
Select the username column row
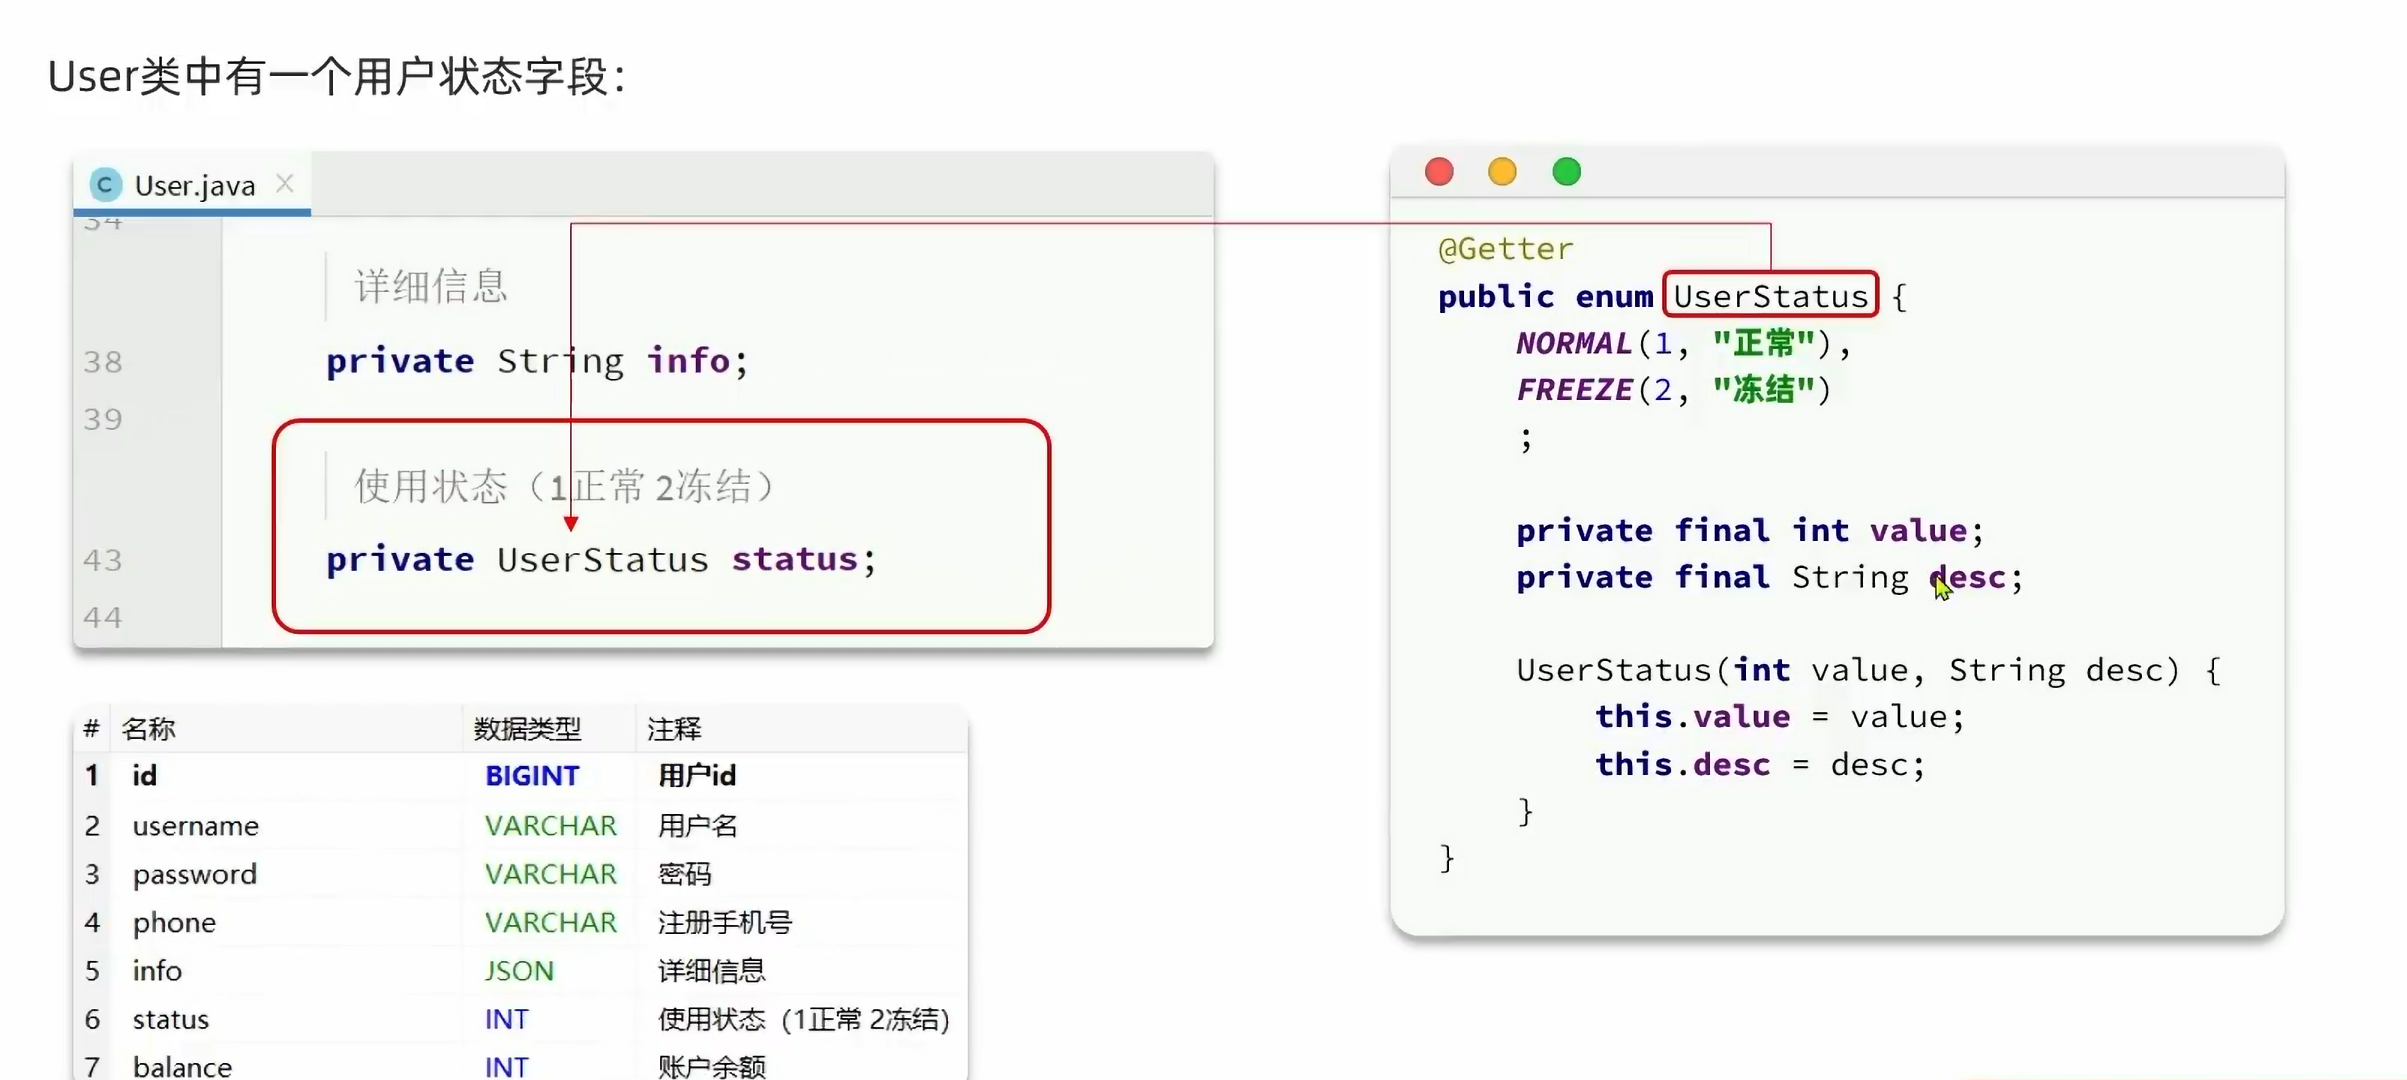(x=196, y=826)
